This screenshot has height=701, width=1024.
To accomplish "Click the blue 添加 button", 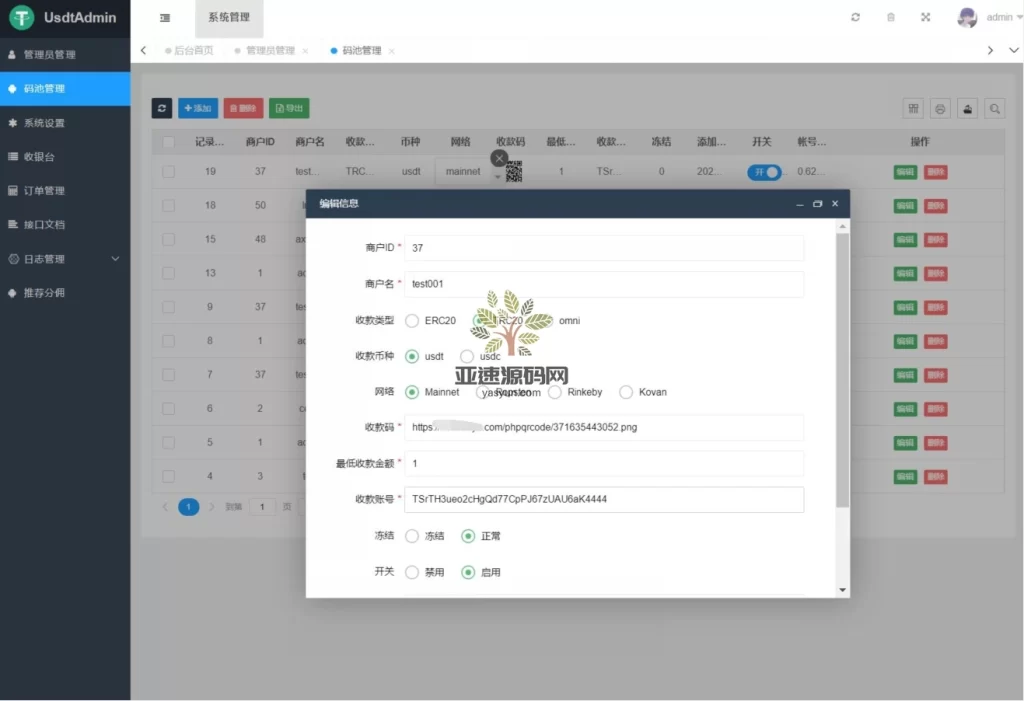I will point(197,108).
